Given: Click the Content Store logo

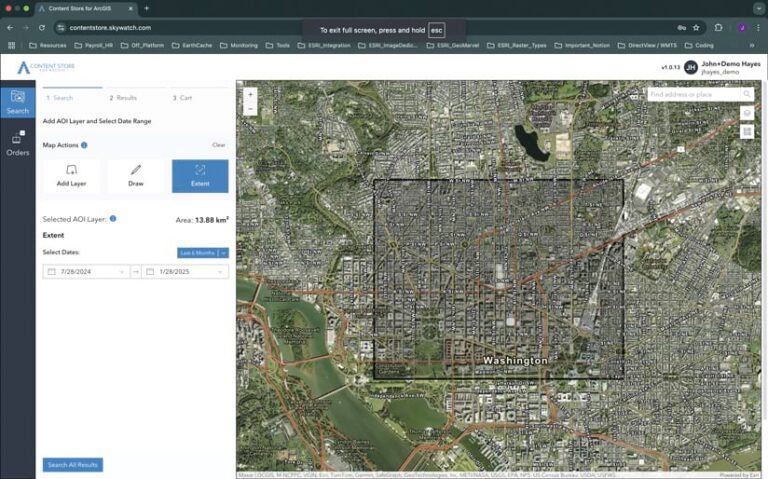Looking at the screenshot, I should pyautogui.click(x=46, y=67).
